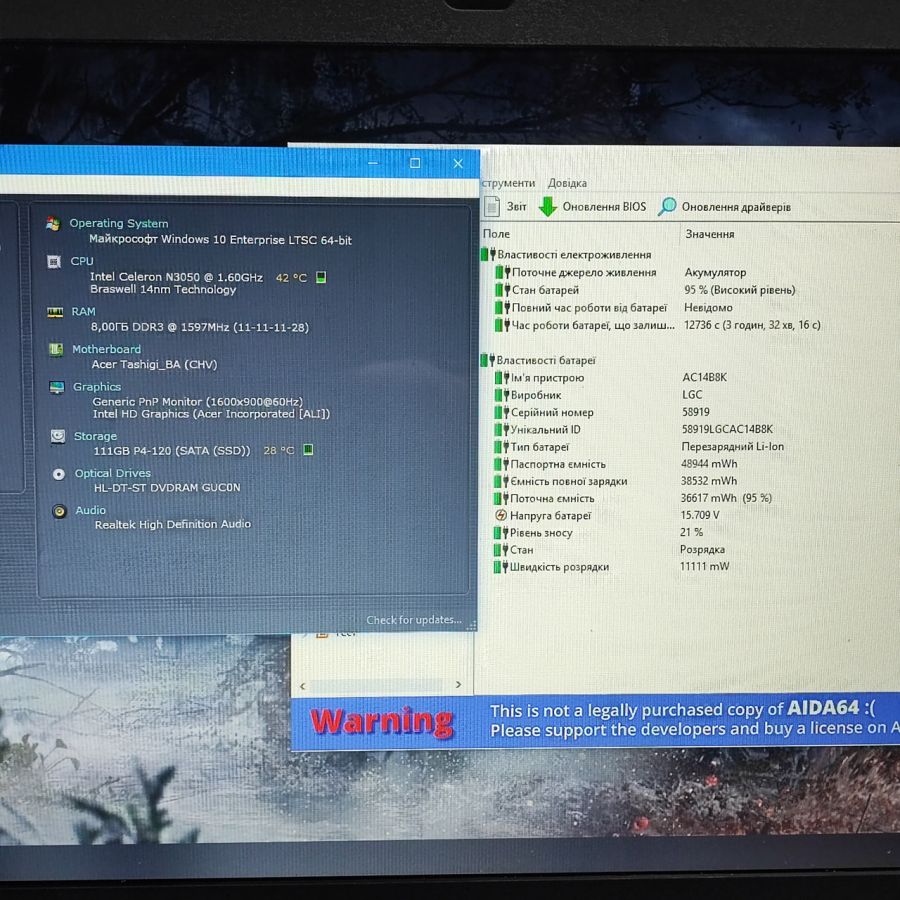Click the report page icon beside Звіт
The image size is (900, 900).
491,207
